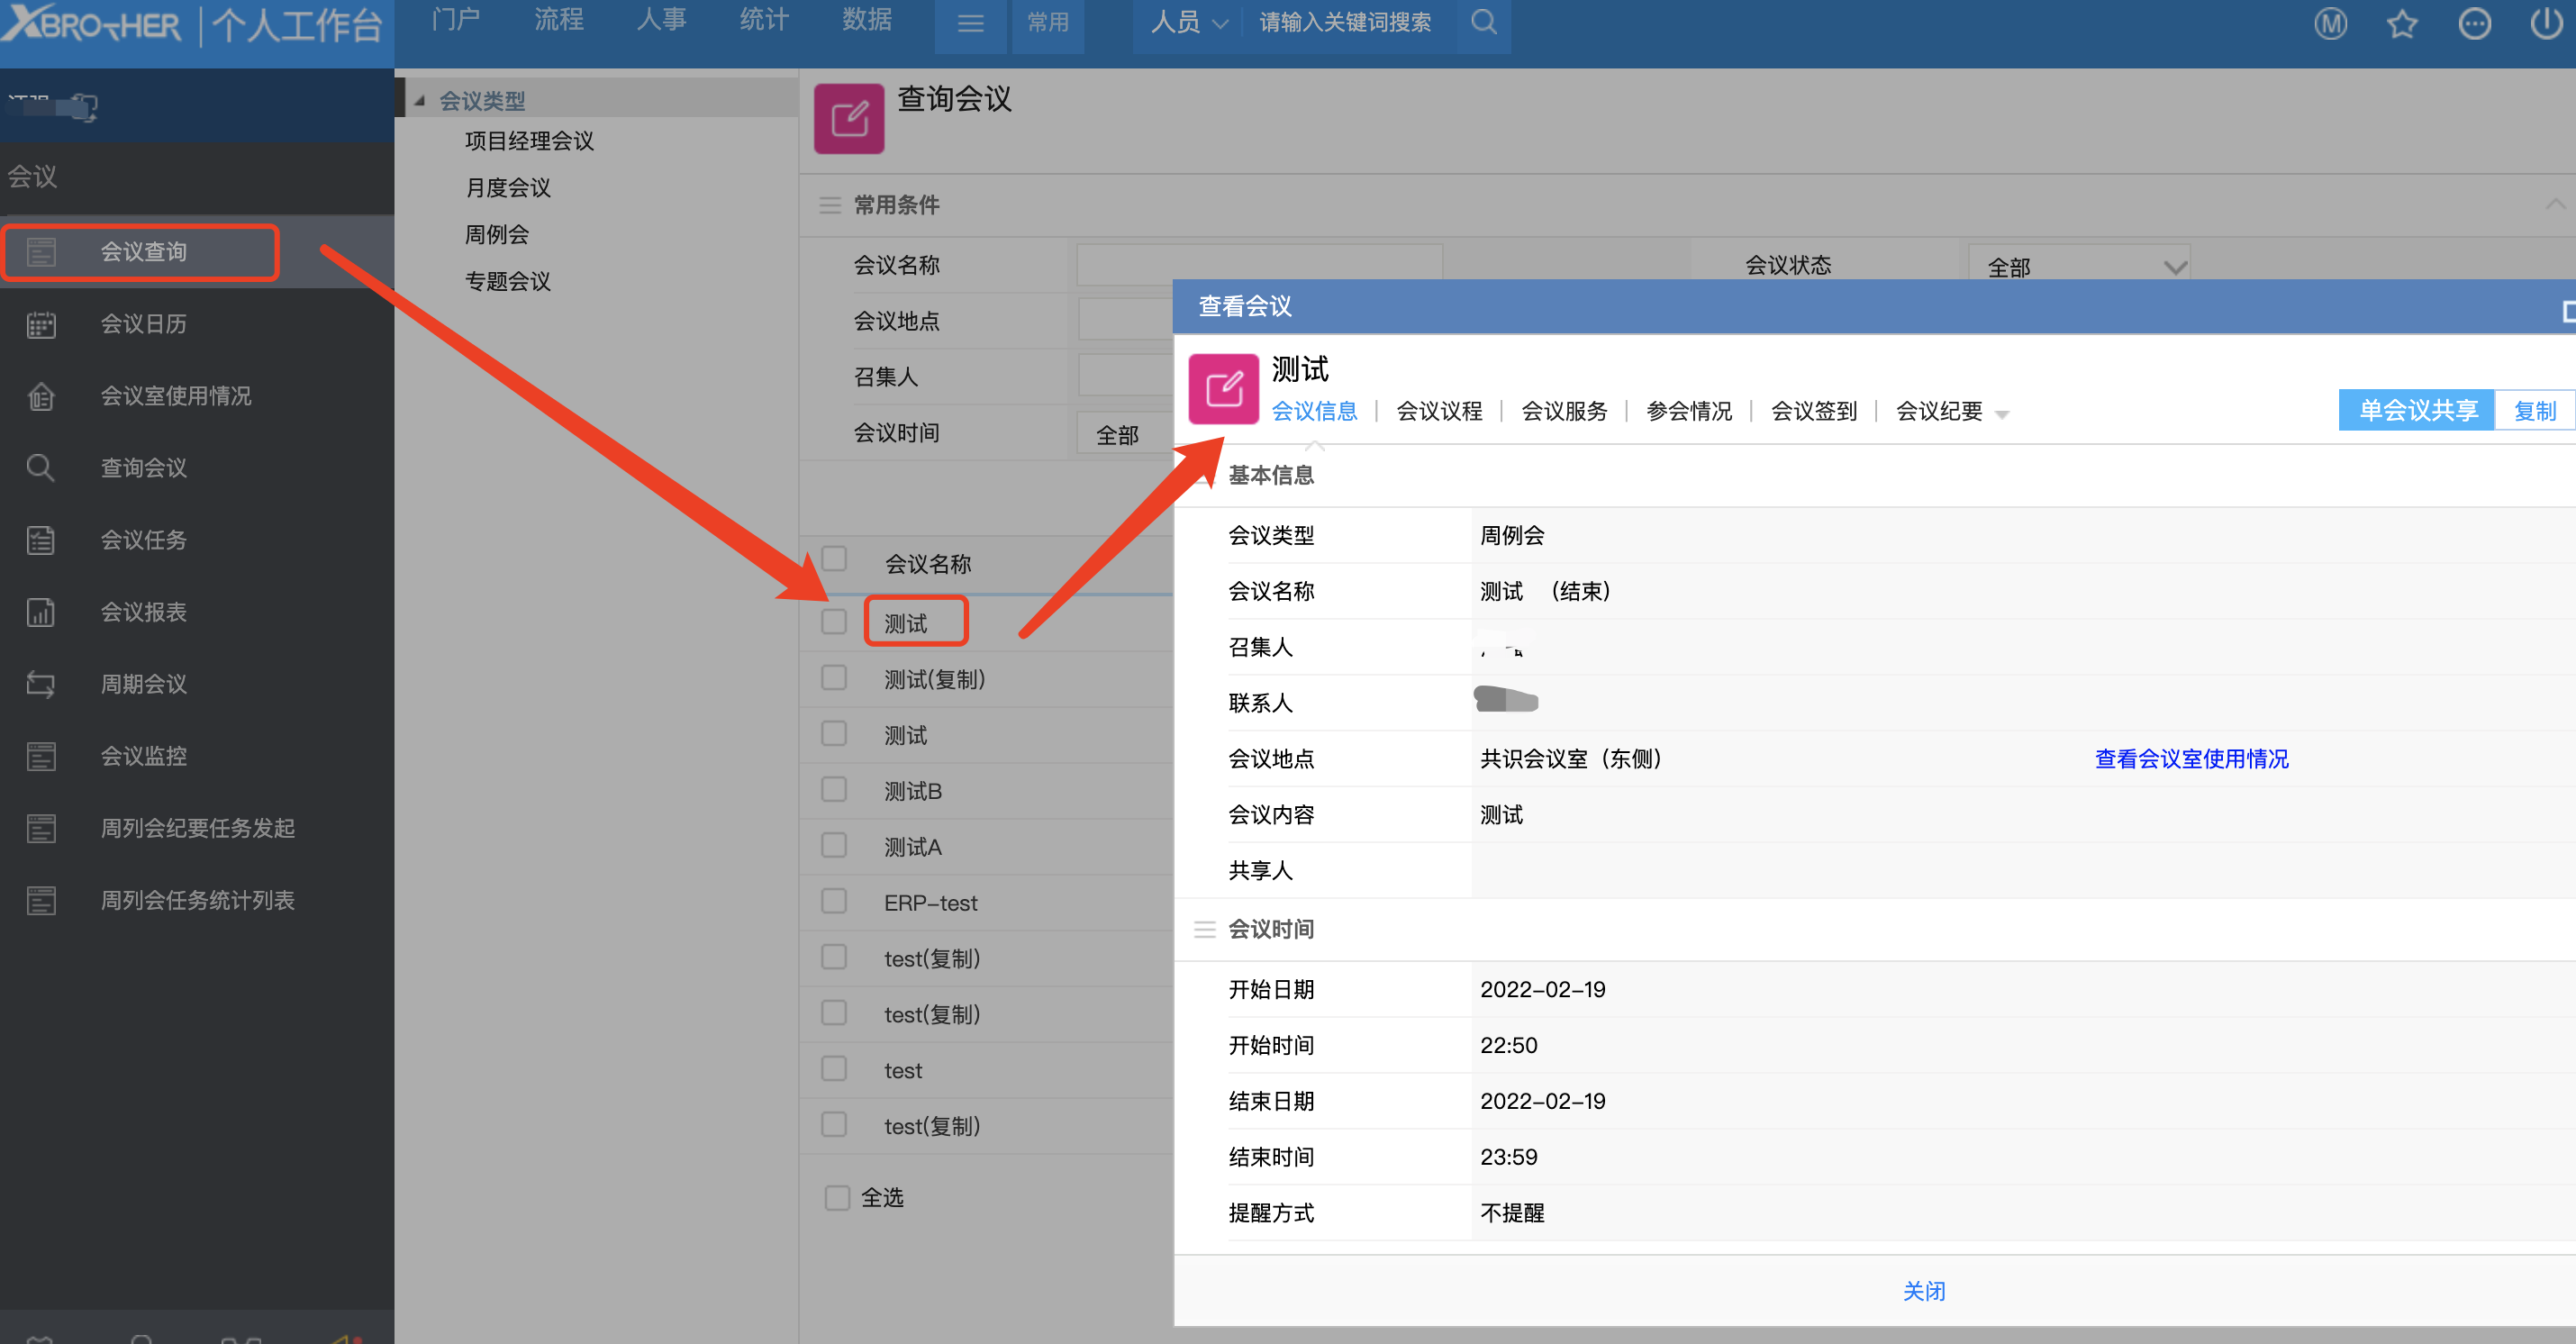Open the hamburger menu icon in top bar
Viewport: 2576px width, 1344px height.
coord(970,24)
